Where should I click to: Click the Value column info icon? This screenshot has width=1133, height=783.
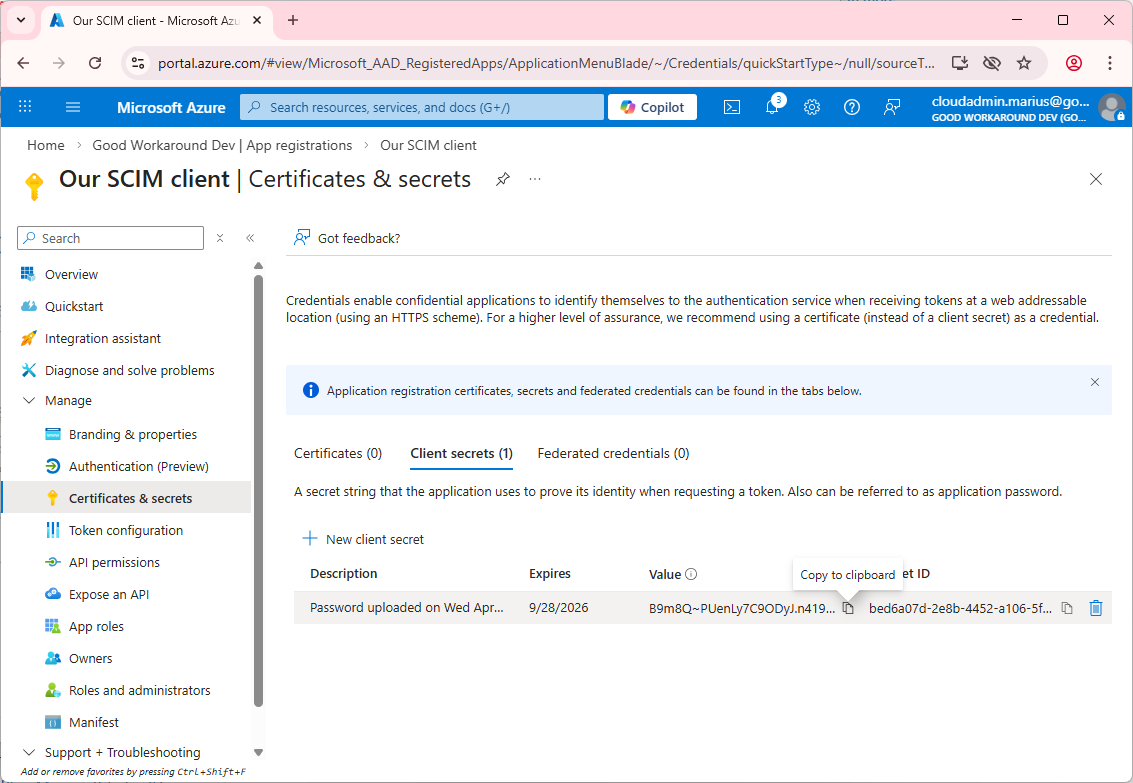tap(691, 574)
